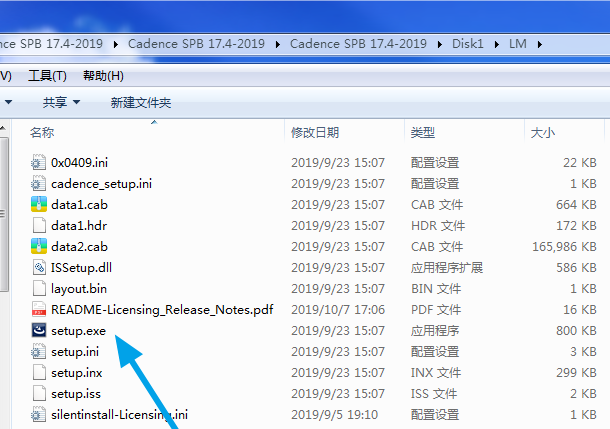The height and width of the screenshot is (429, 610).
Task: Expand arrow after LM in breadcrumb
Action: pyautogui.click(x=540, y=44)
